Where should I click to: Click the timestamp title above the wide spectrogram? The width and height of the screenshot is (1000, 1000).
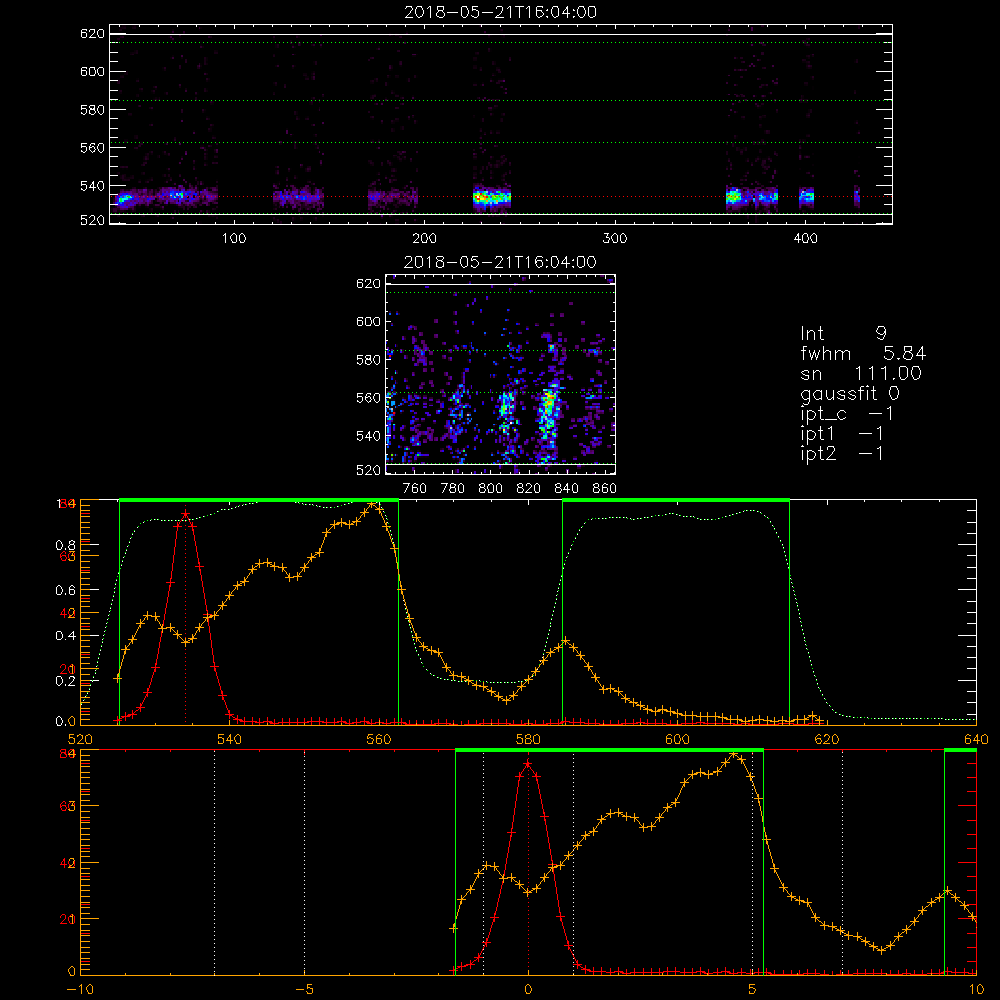click(501, 12)
